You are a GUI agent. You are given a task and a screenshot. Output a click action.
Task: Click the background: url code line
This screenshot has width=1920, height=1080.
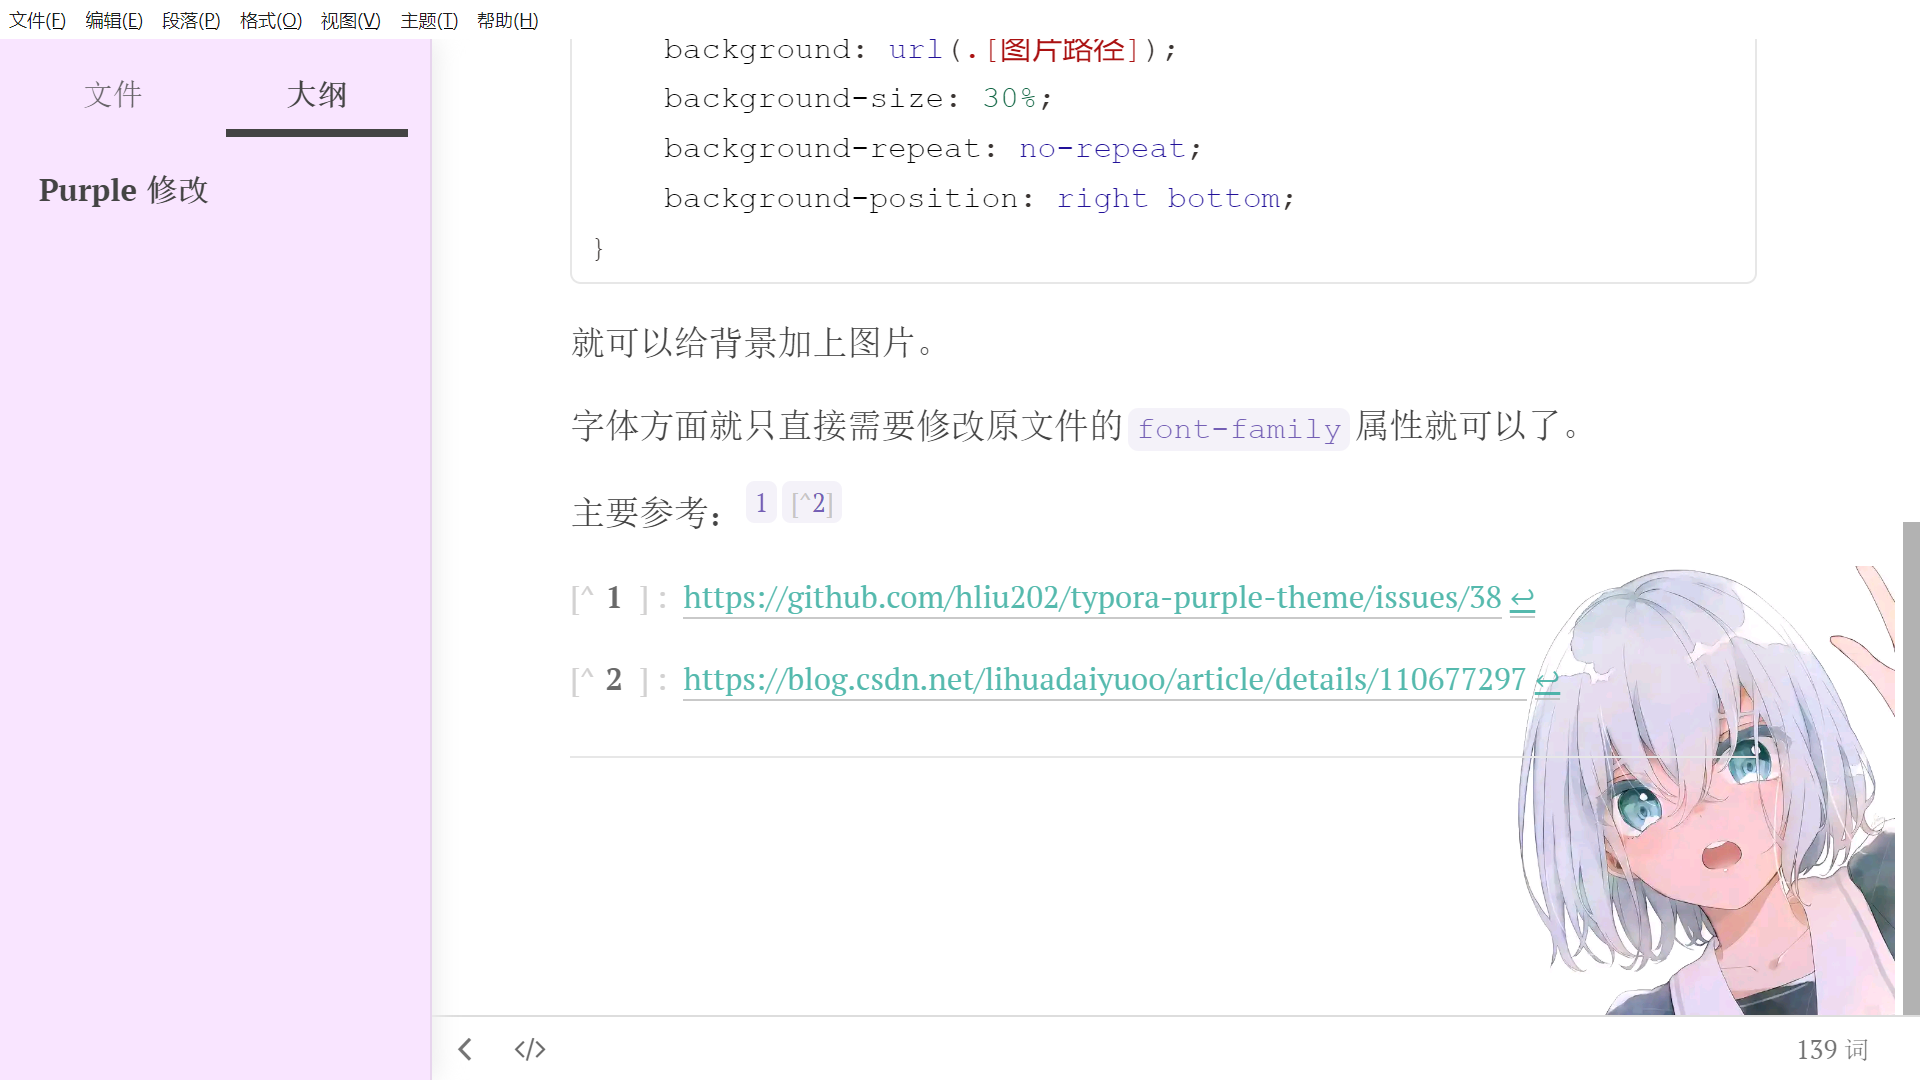(x=920, y=49)
